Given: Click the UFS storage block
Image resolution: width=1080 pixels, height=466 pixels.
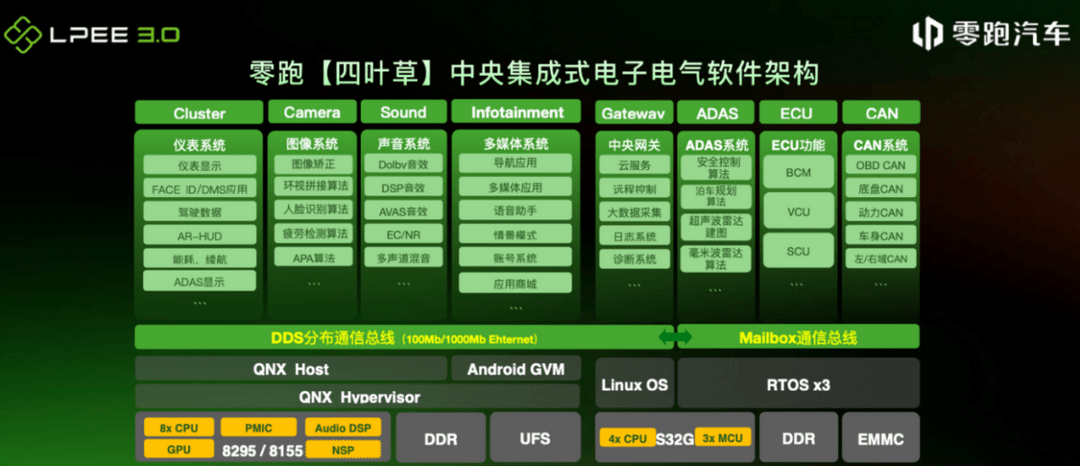Looking at the screenshot, I should tap(535, 438).
